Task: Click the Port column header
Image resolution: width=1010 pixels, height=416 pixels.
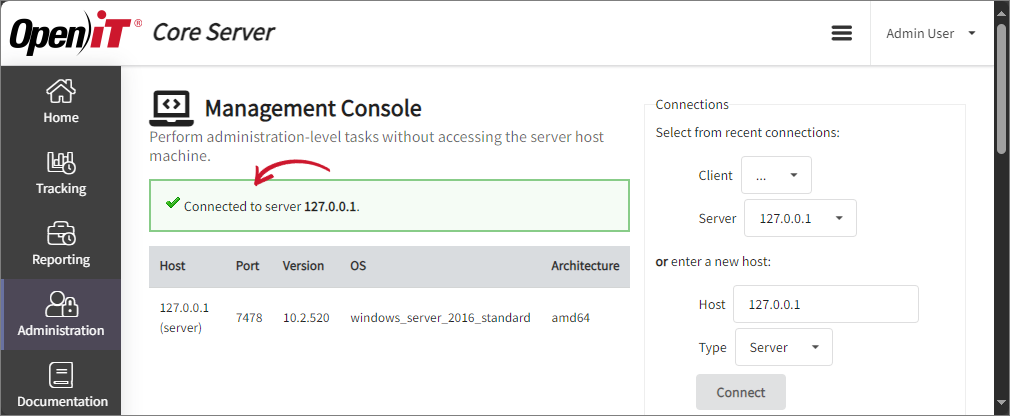Action: [x=247, y=265]
